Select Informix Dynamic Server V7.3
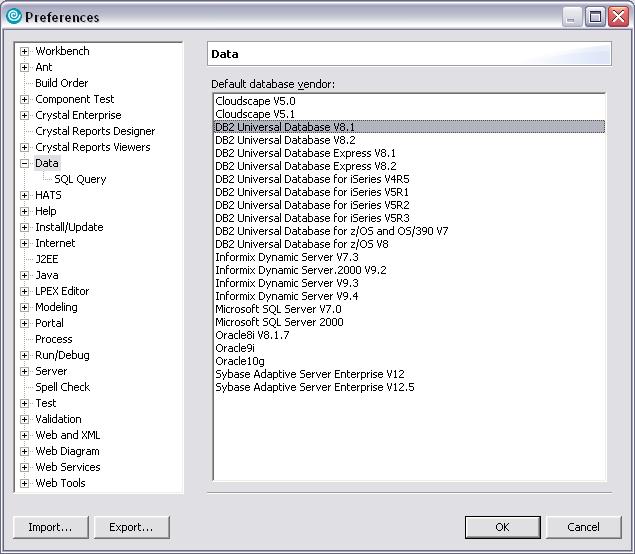635x554 pixels. [x=409, y=257]
